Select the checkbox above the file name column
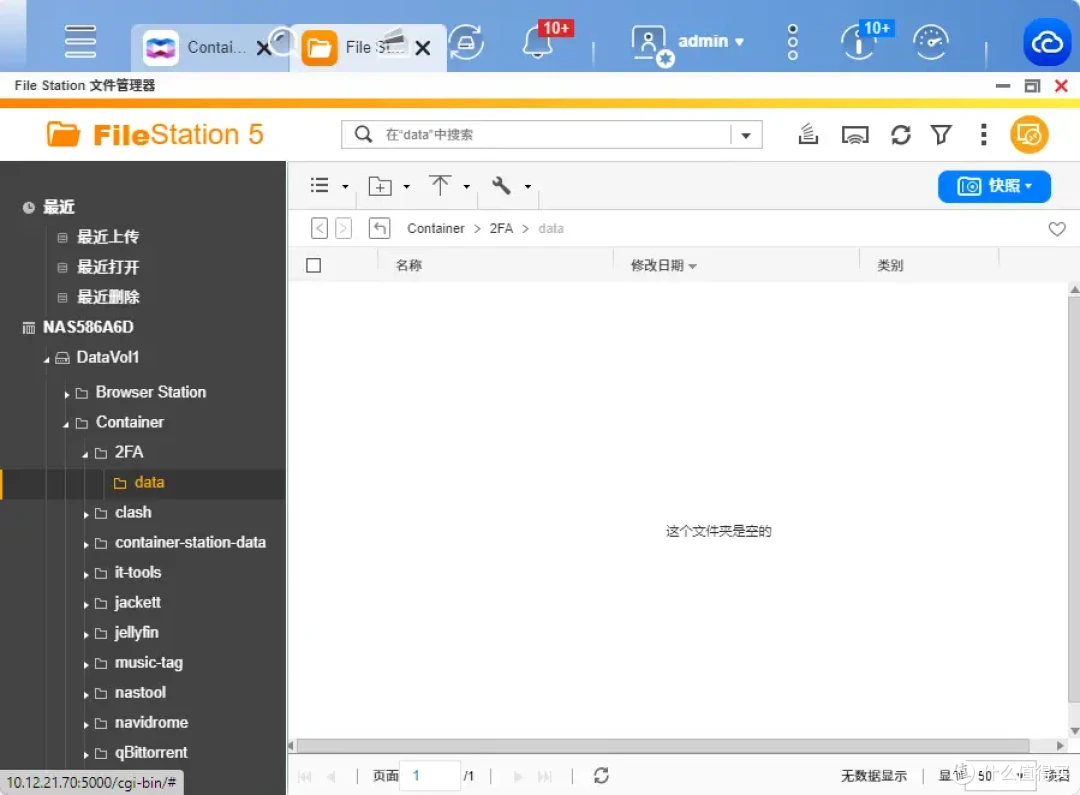The image size is (1080, 795). click(313, 264)
